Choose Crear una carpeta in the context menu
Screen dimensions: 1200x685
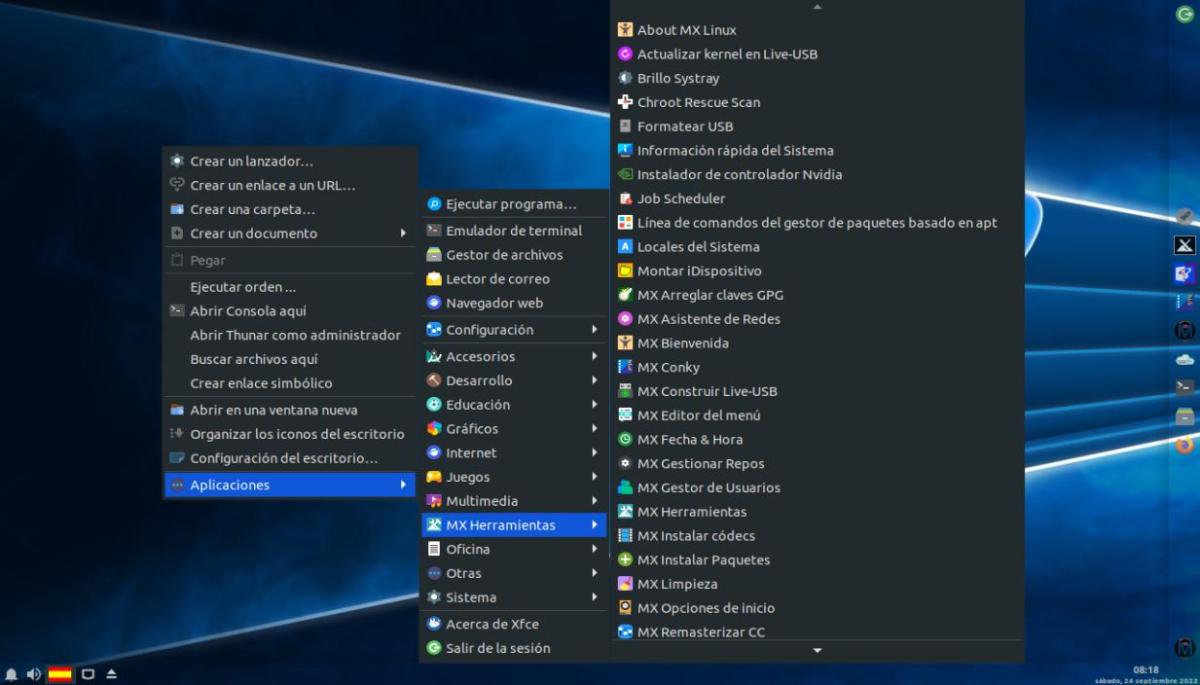tap(252, 209)
